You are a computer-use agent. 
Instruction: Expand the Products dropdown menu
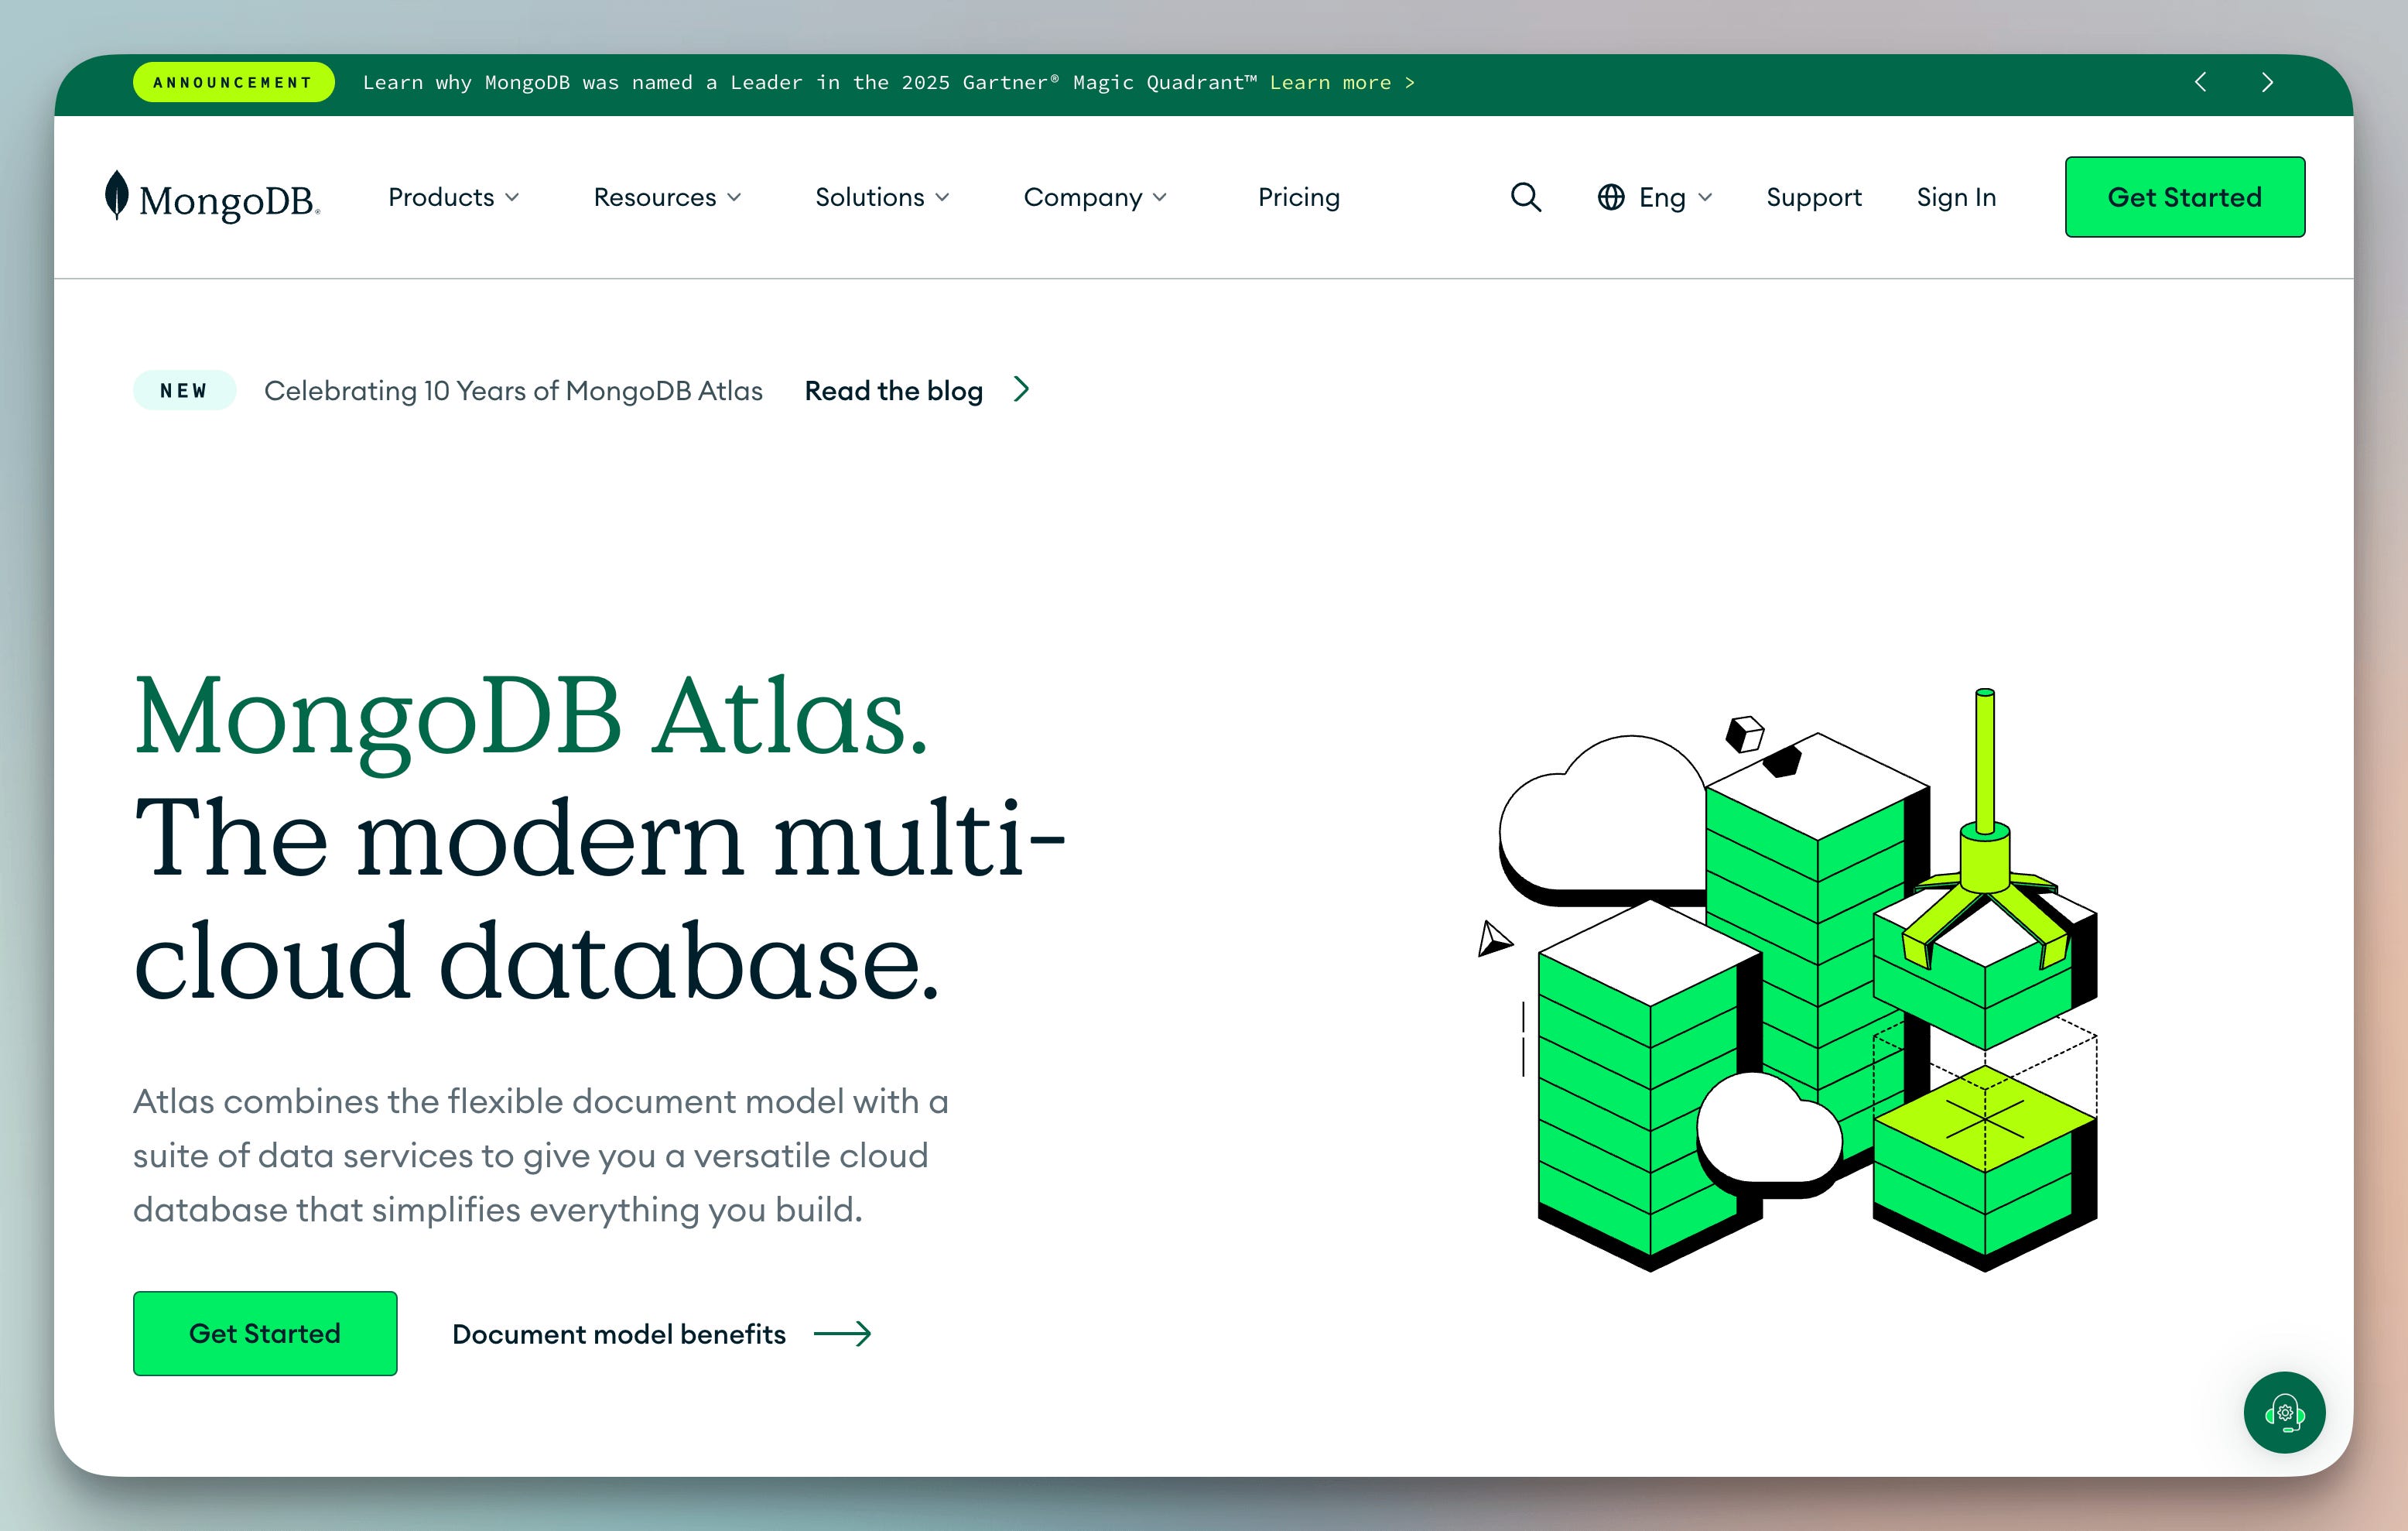[x=454, y=197]
